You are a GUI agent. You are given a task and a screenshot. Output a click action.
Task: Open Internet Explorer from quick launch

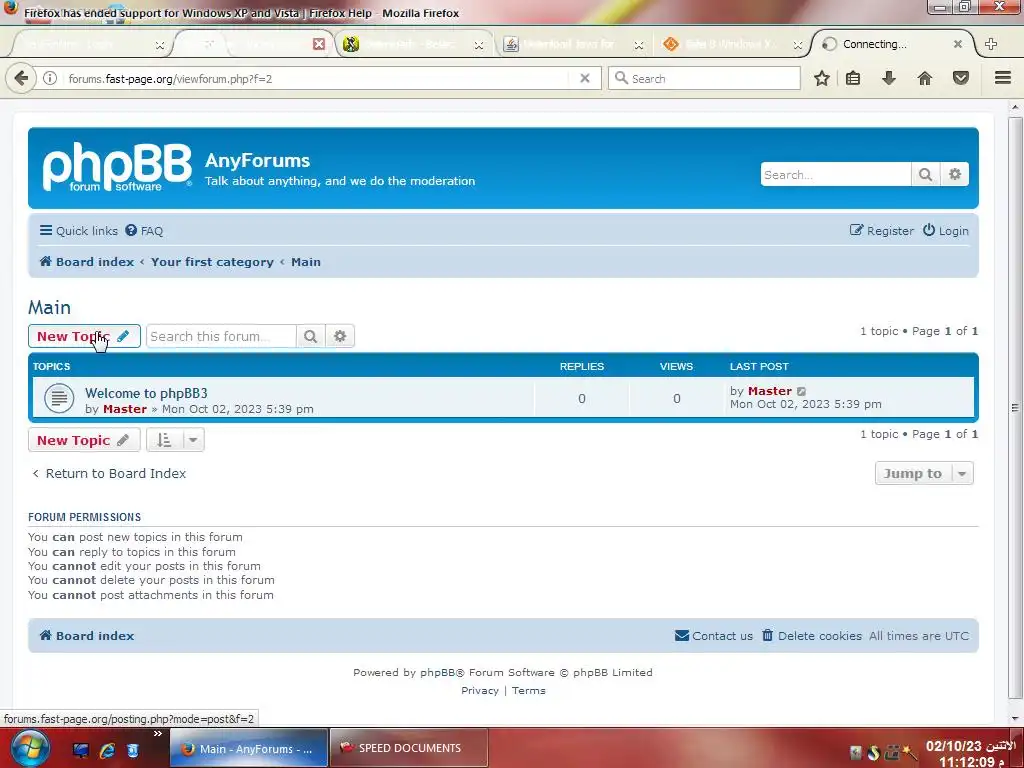[107, 750]
